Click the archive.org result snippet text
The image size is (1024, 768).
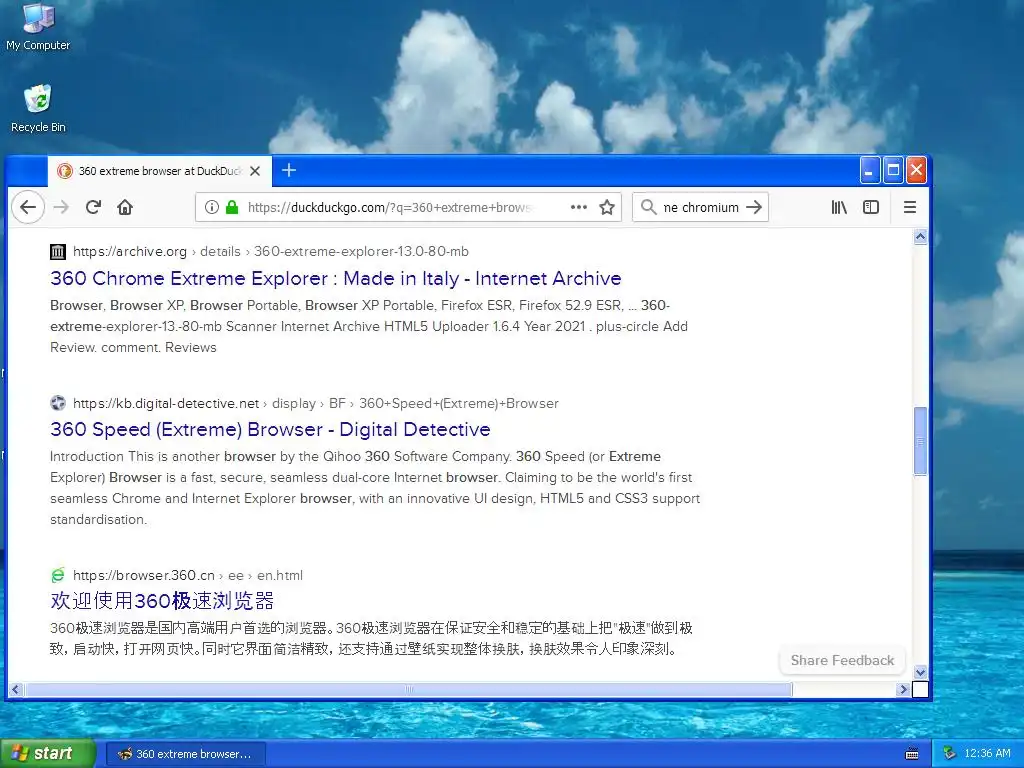click(x=369, y=327)
